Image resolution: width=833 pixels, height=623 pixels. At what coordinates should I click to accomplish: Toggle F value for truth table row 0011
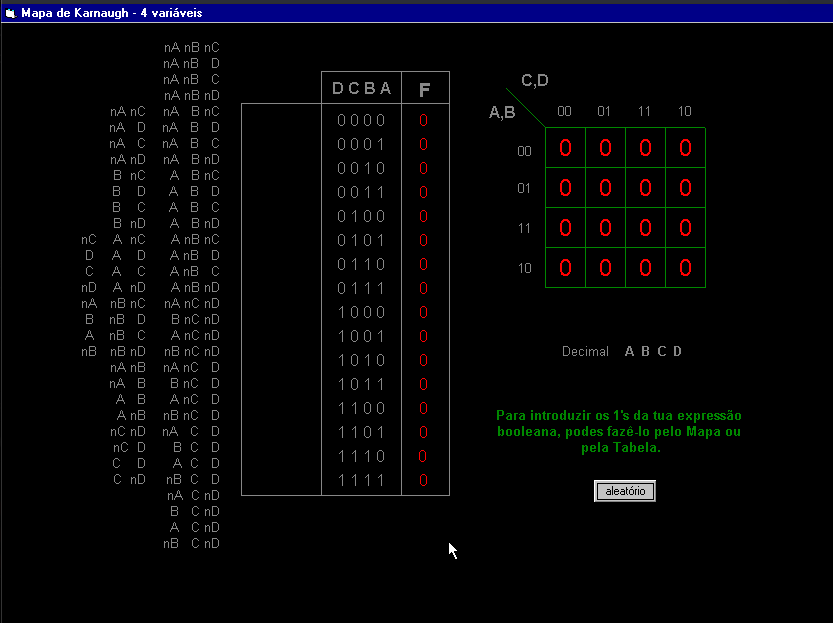[x=424, y=192]
